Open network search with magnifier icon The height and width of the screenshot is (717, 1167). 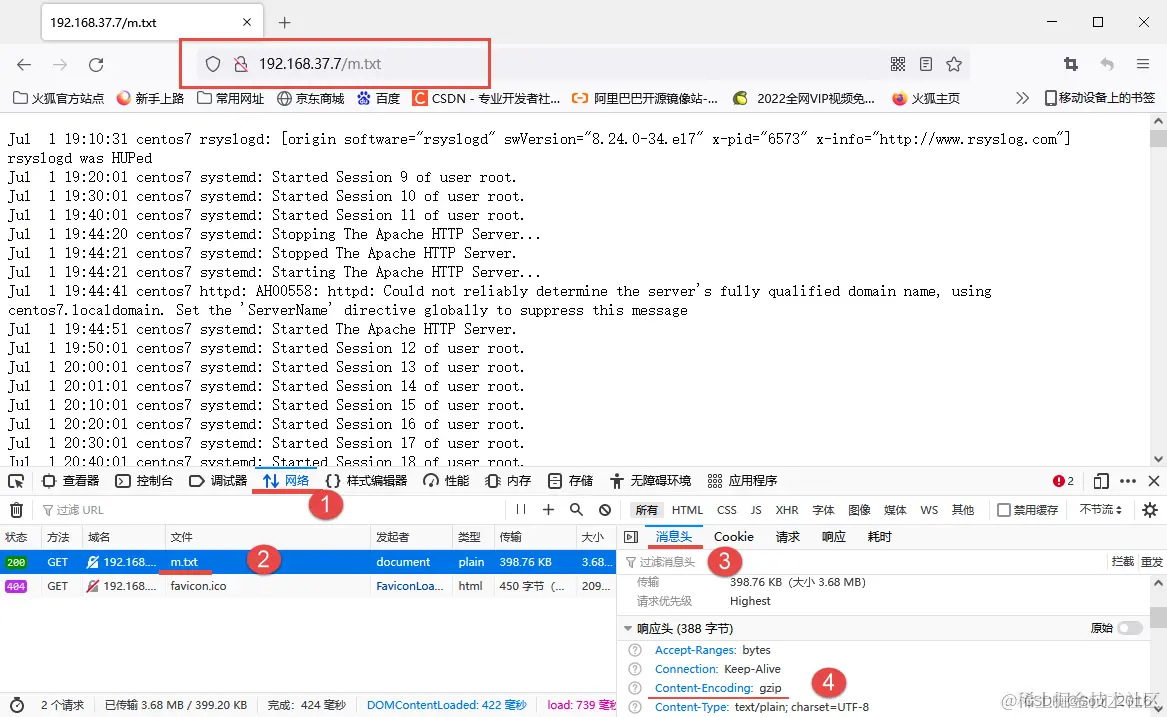tap(576, 509)
